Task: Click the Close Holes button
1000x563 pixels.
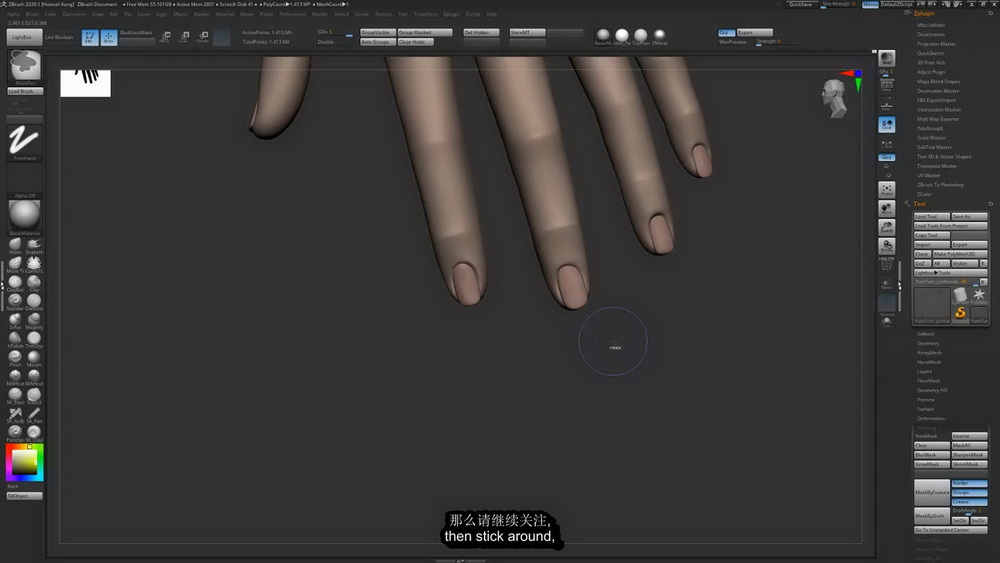Action: coord(415,42)
